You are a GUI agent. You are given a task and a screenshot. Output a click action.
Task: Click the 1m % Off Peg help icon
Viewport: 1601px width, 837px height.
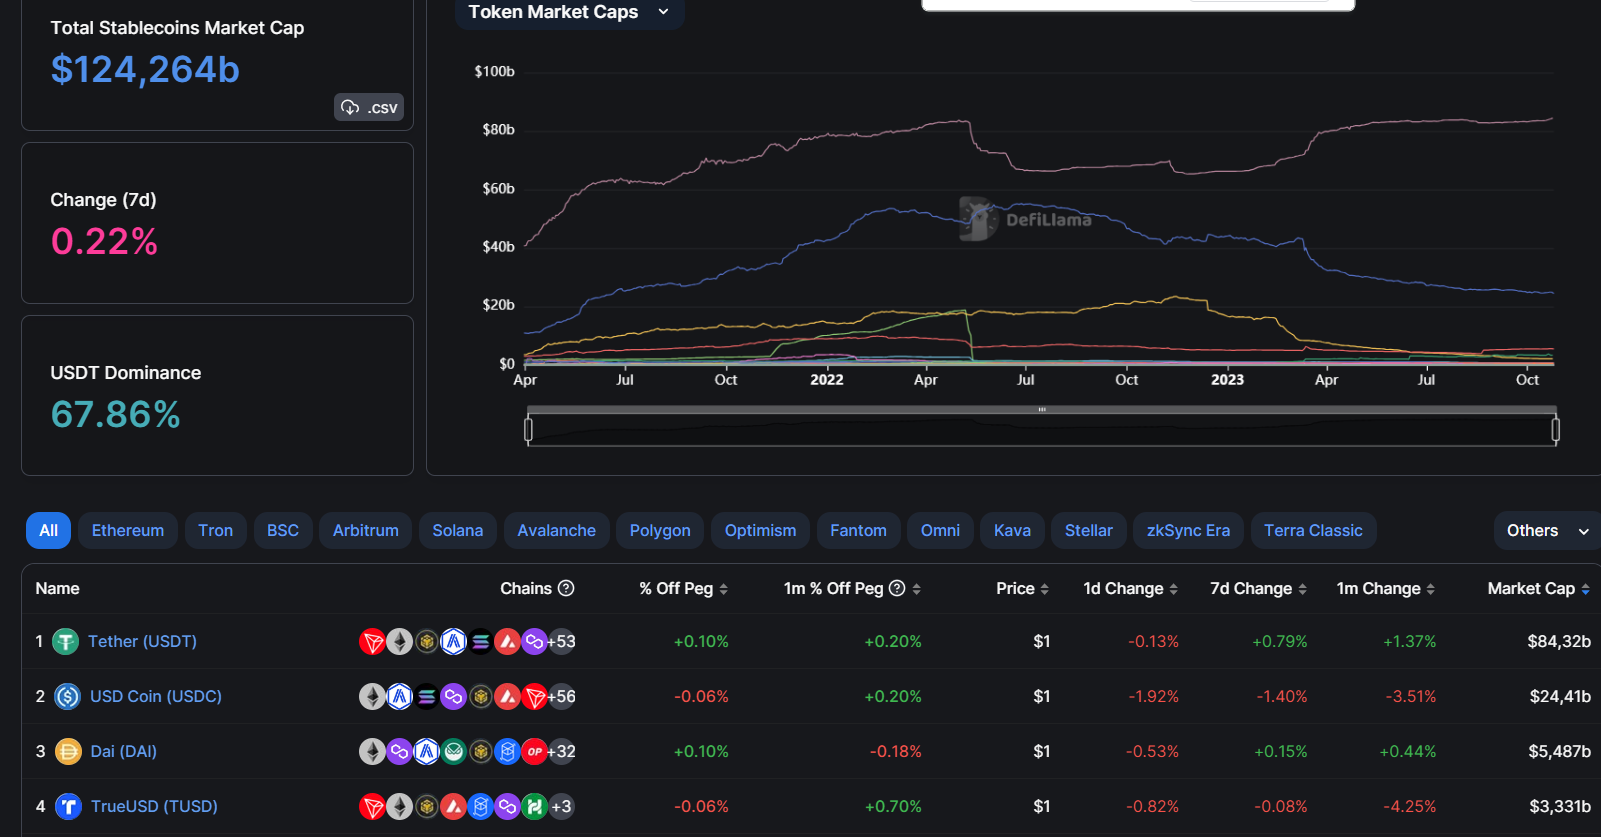click(x=897, y=588)
